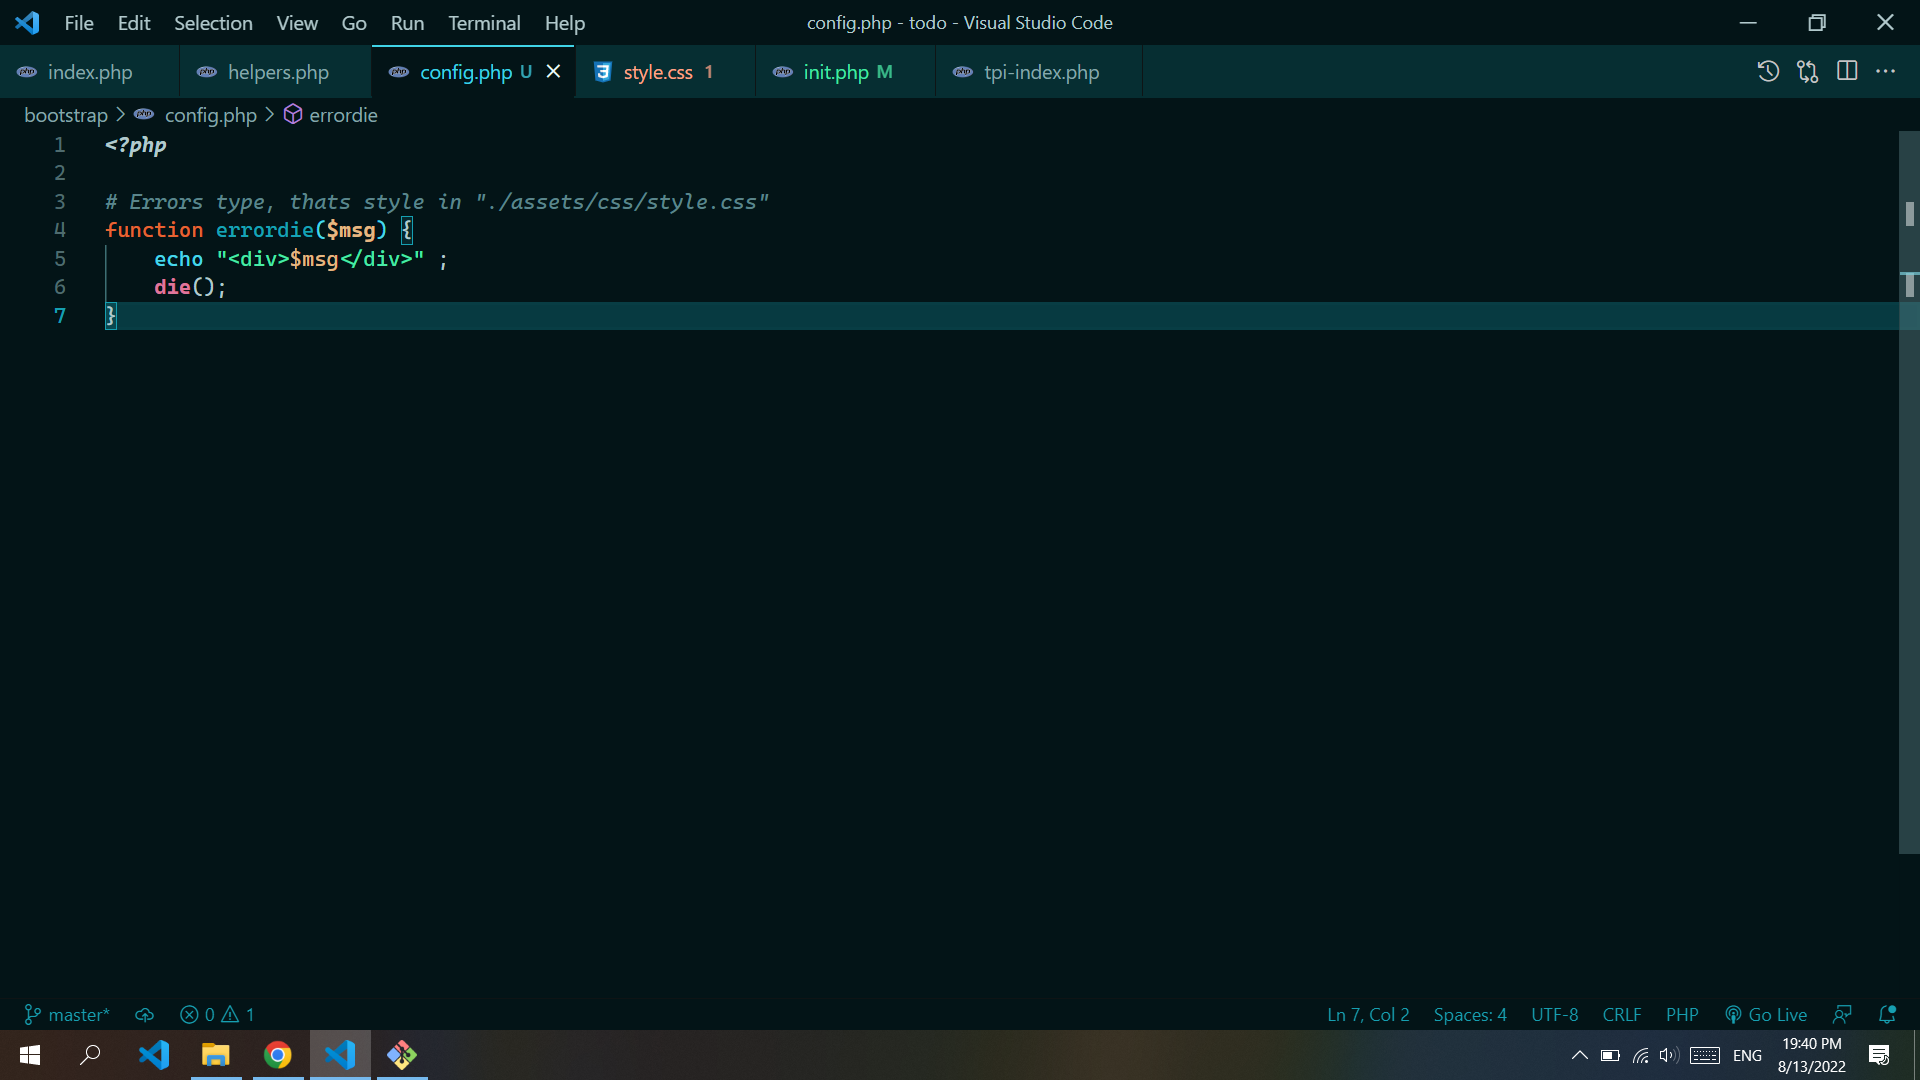Open the Selection menu
This screenshot has width=1920, height=1080.
[x=213, y=22]
